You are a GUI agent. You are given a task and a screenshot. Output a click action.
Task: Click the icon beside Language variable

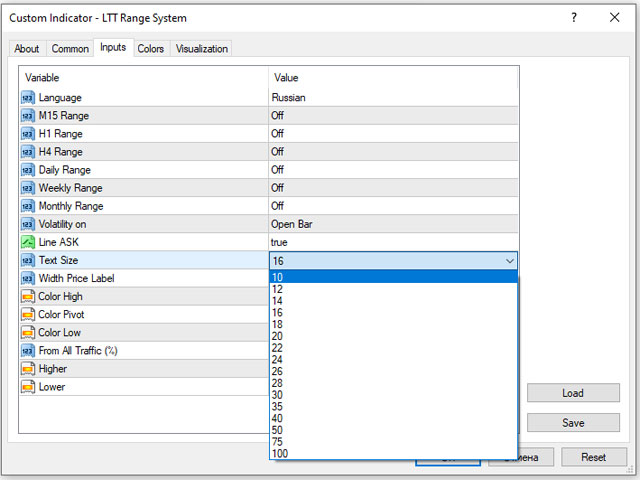(28, 98)
